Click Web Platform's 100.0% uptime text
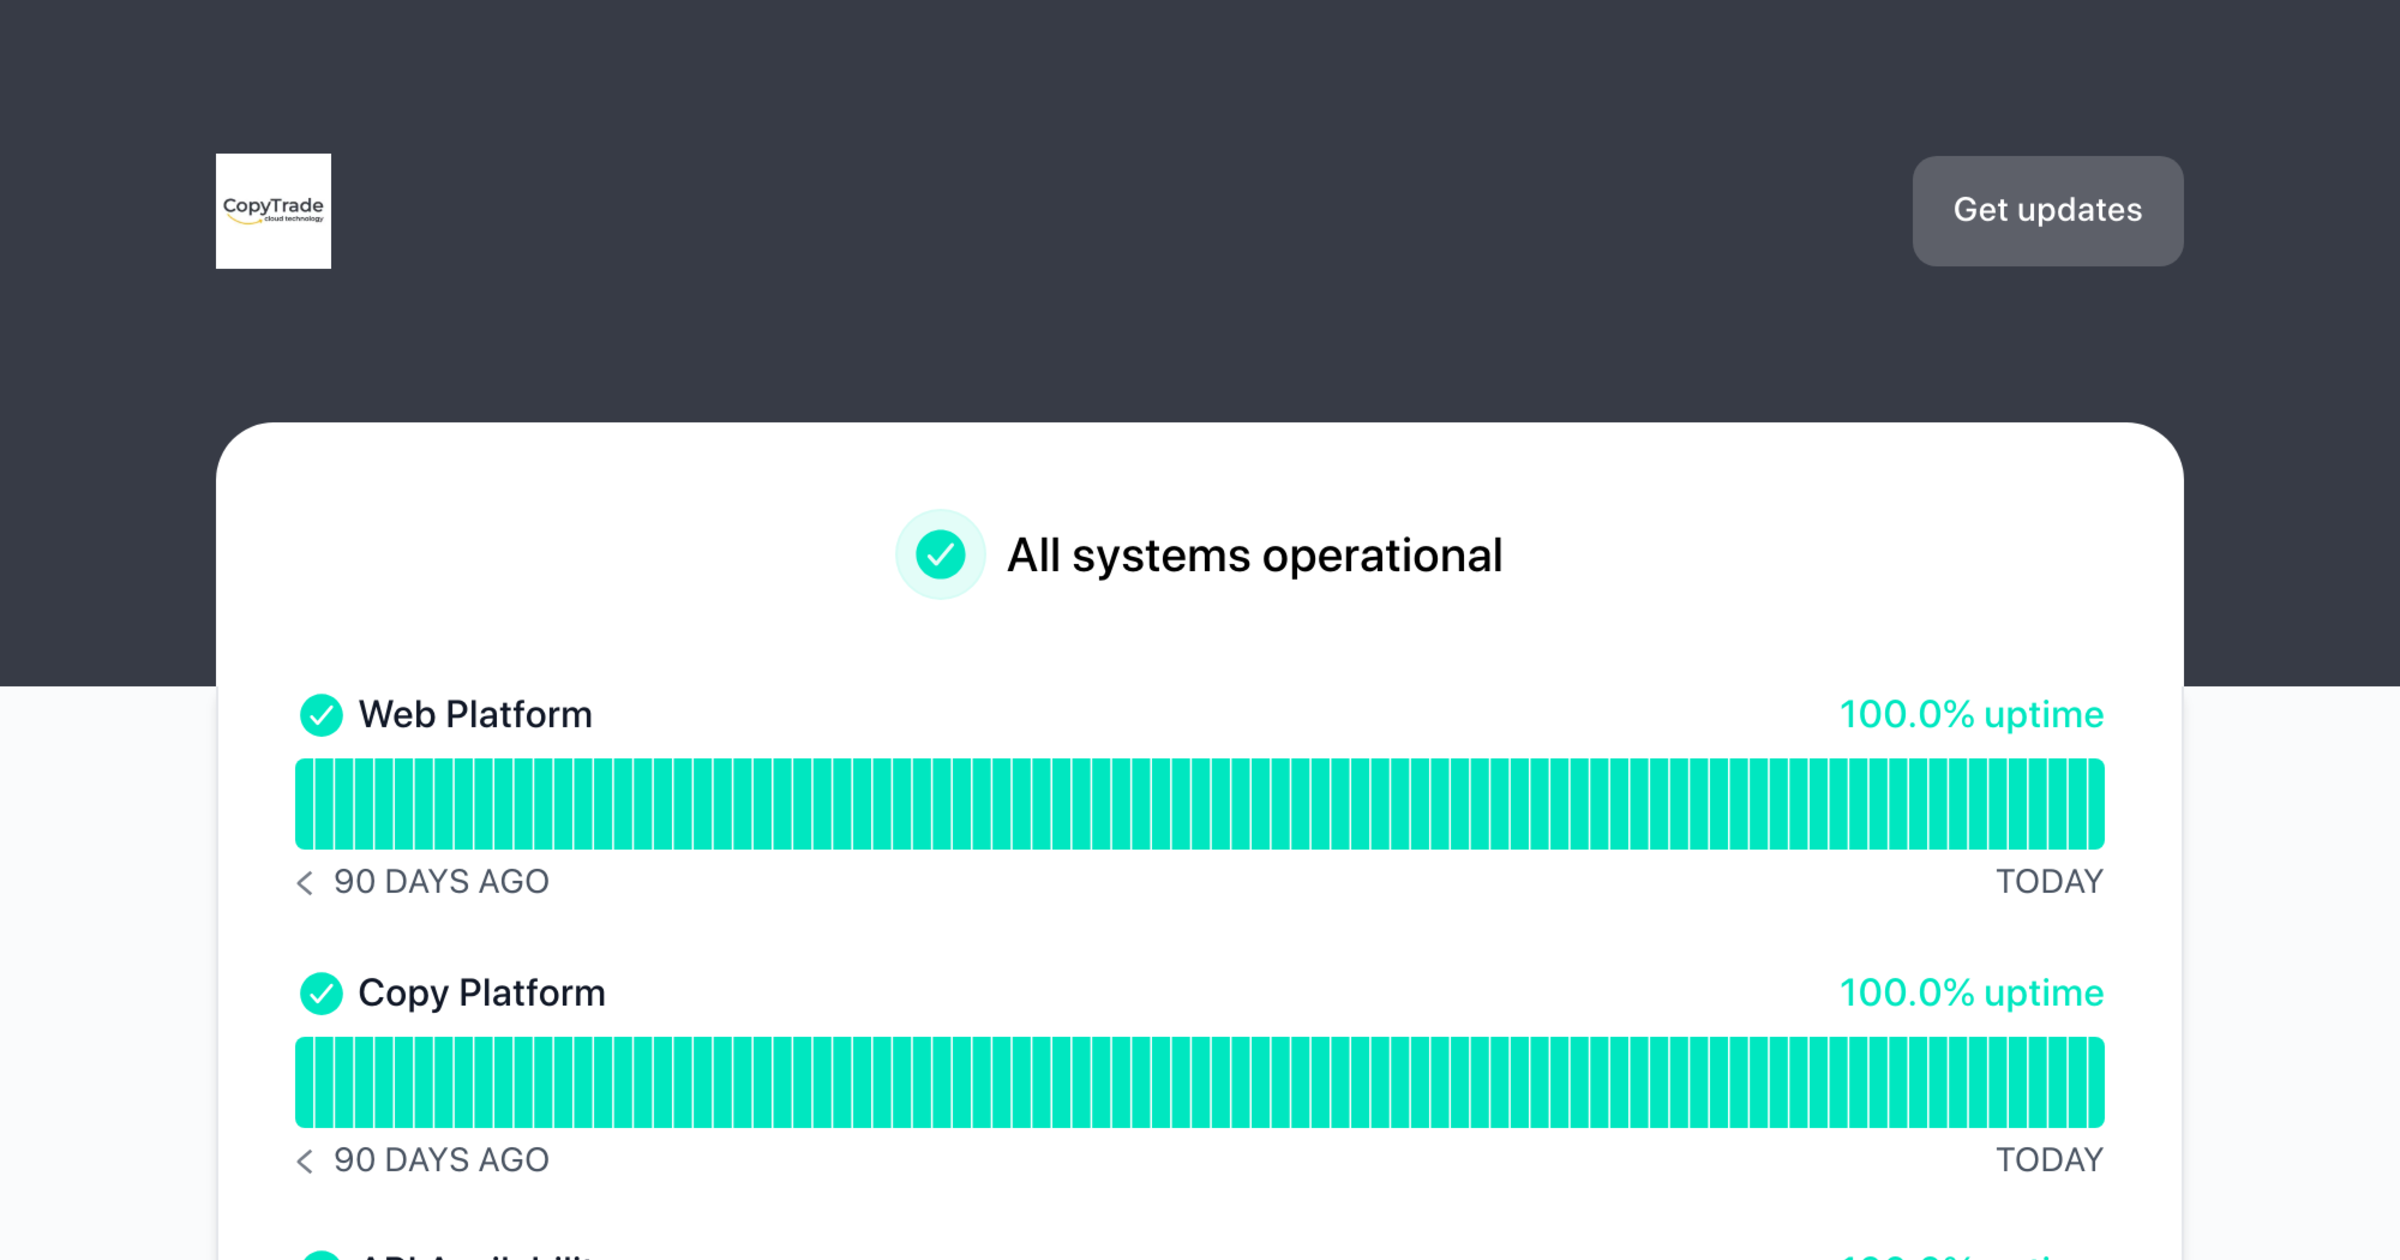Image resolution: width=2400 pixels, height=1260 pixels. pyautogui.click(x=1971, y=715)
